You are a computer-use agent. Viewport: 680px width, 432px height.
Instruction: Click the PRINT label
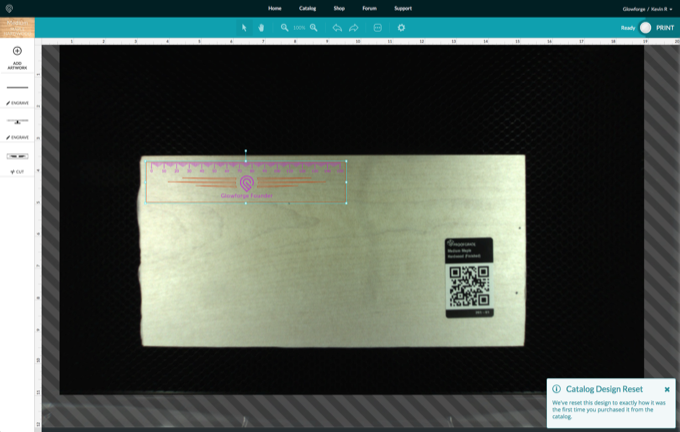pyautogui.click(x=665, y=28)
